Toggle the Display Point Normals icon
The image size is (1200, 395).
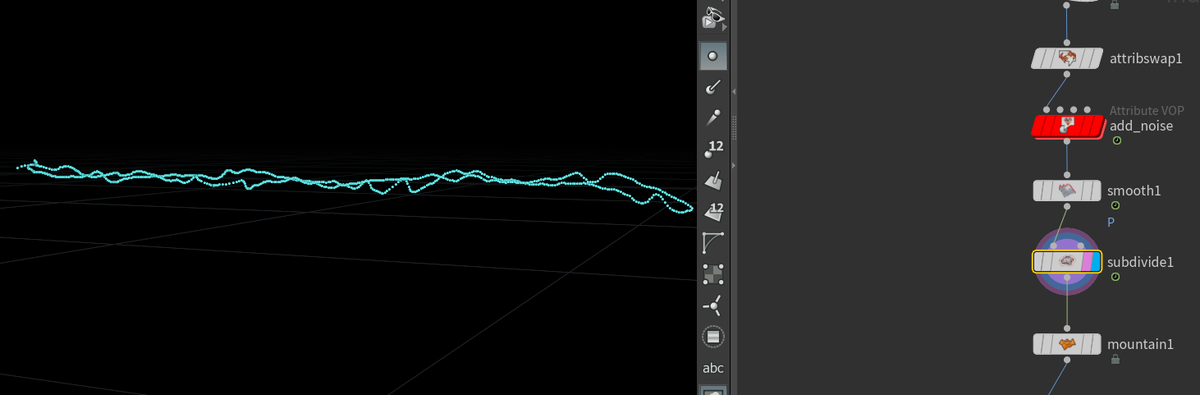713,87
